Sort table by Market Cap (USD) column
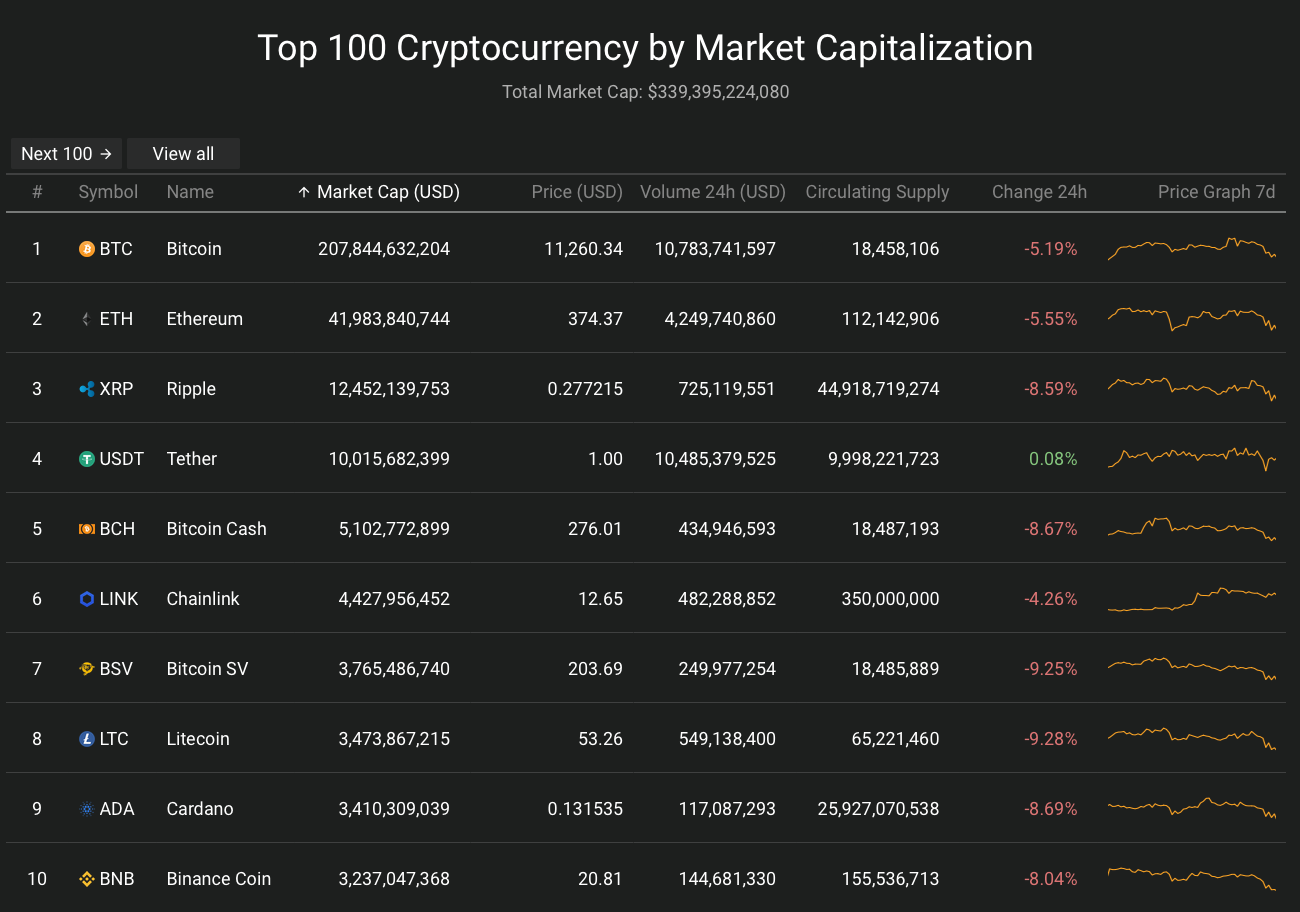The image size is (1300, 912). (387, 192)
